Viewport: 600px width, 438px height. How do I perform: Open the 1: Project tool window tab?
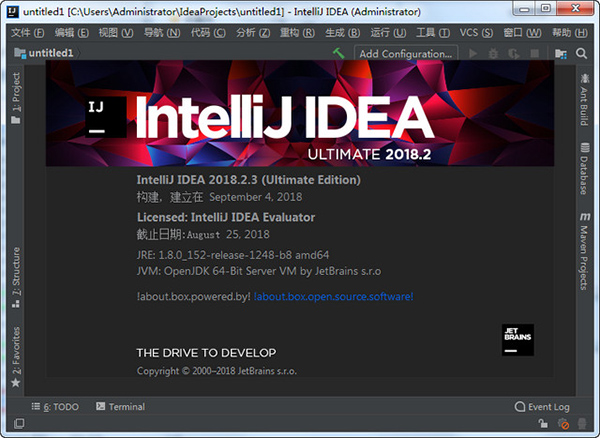[x=16, y=98]
